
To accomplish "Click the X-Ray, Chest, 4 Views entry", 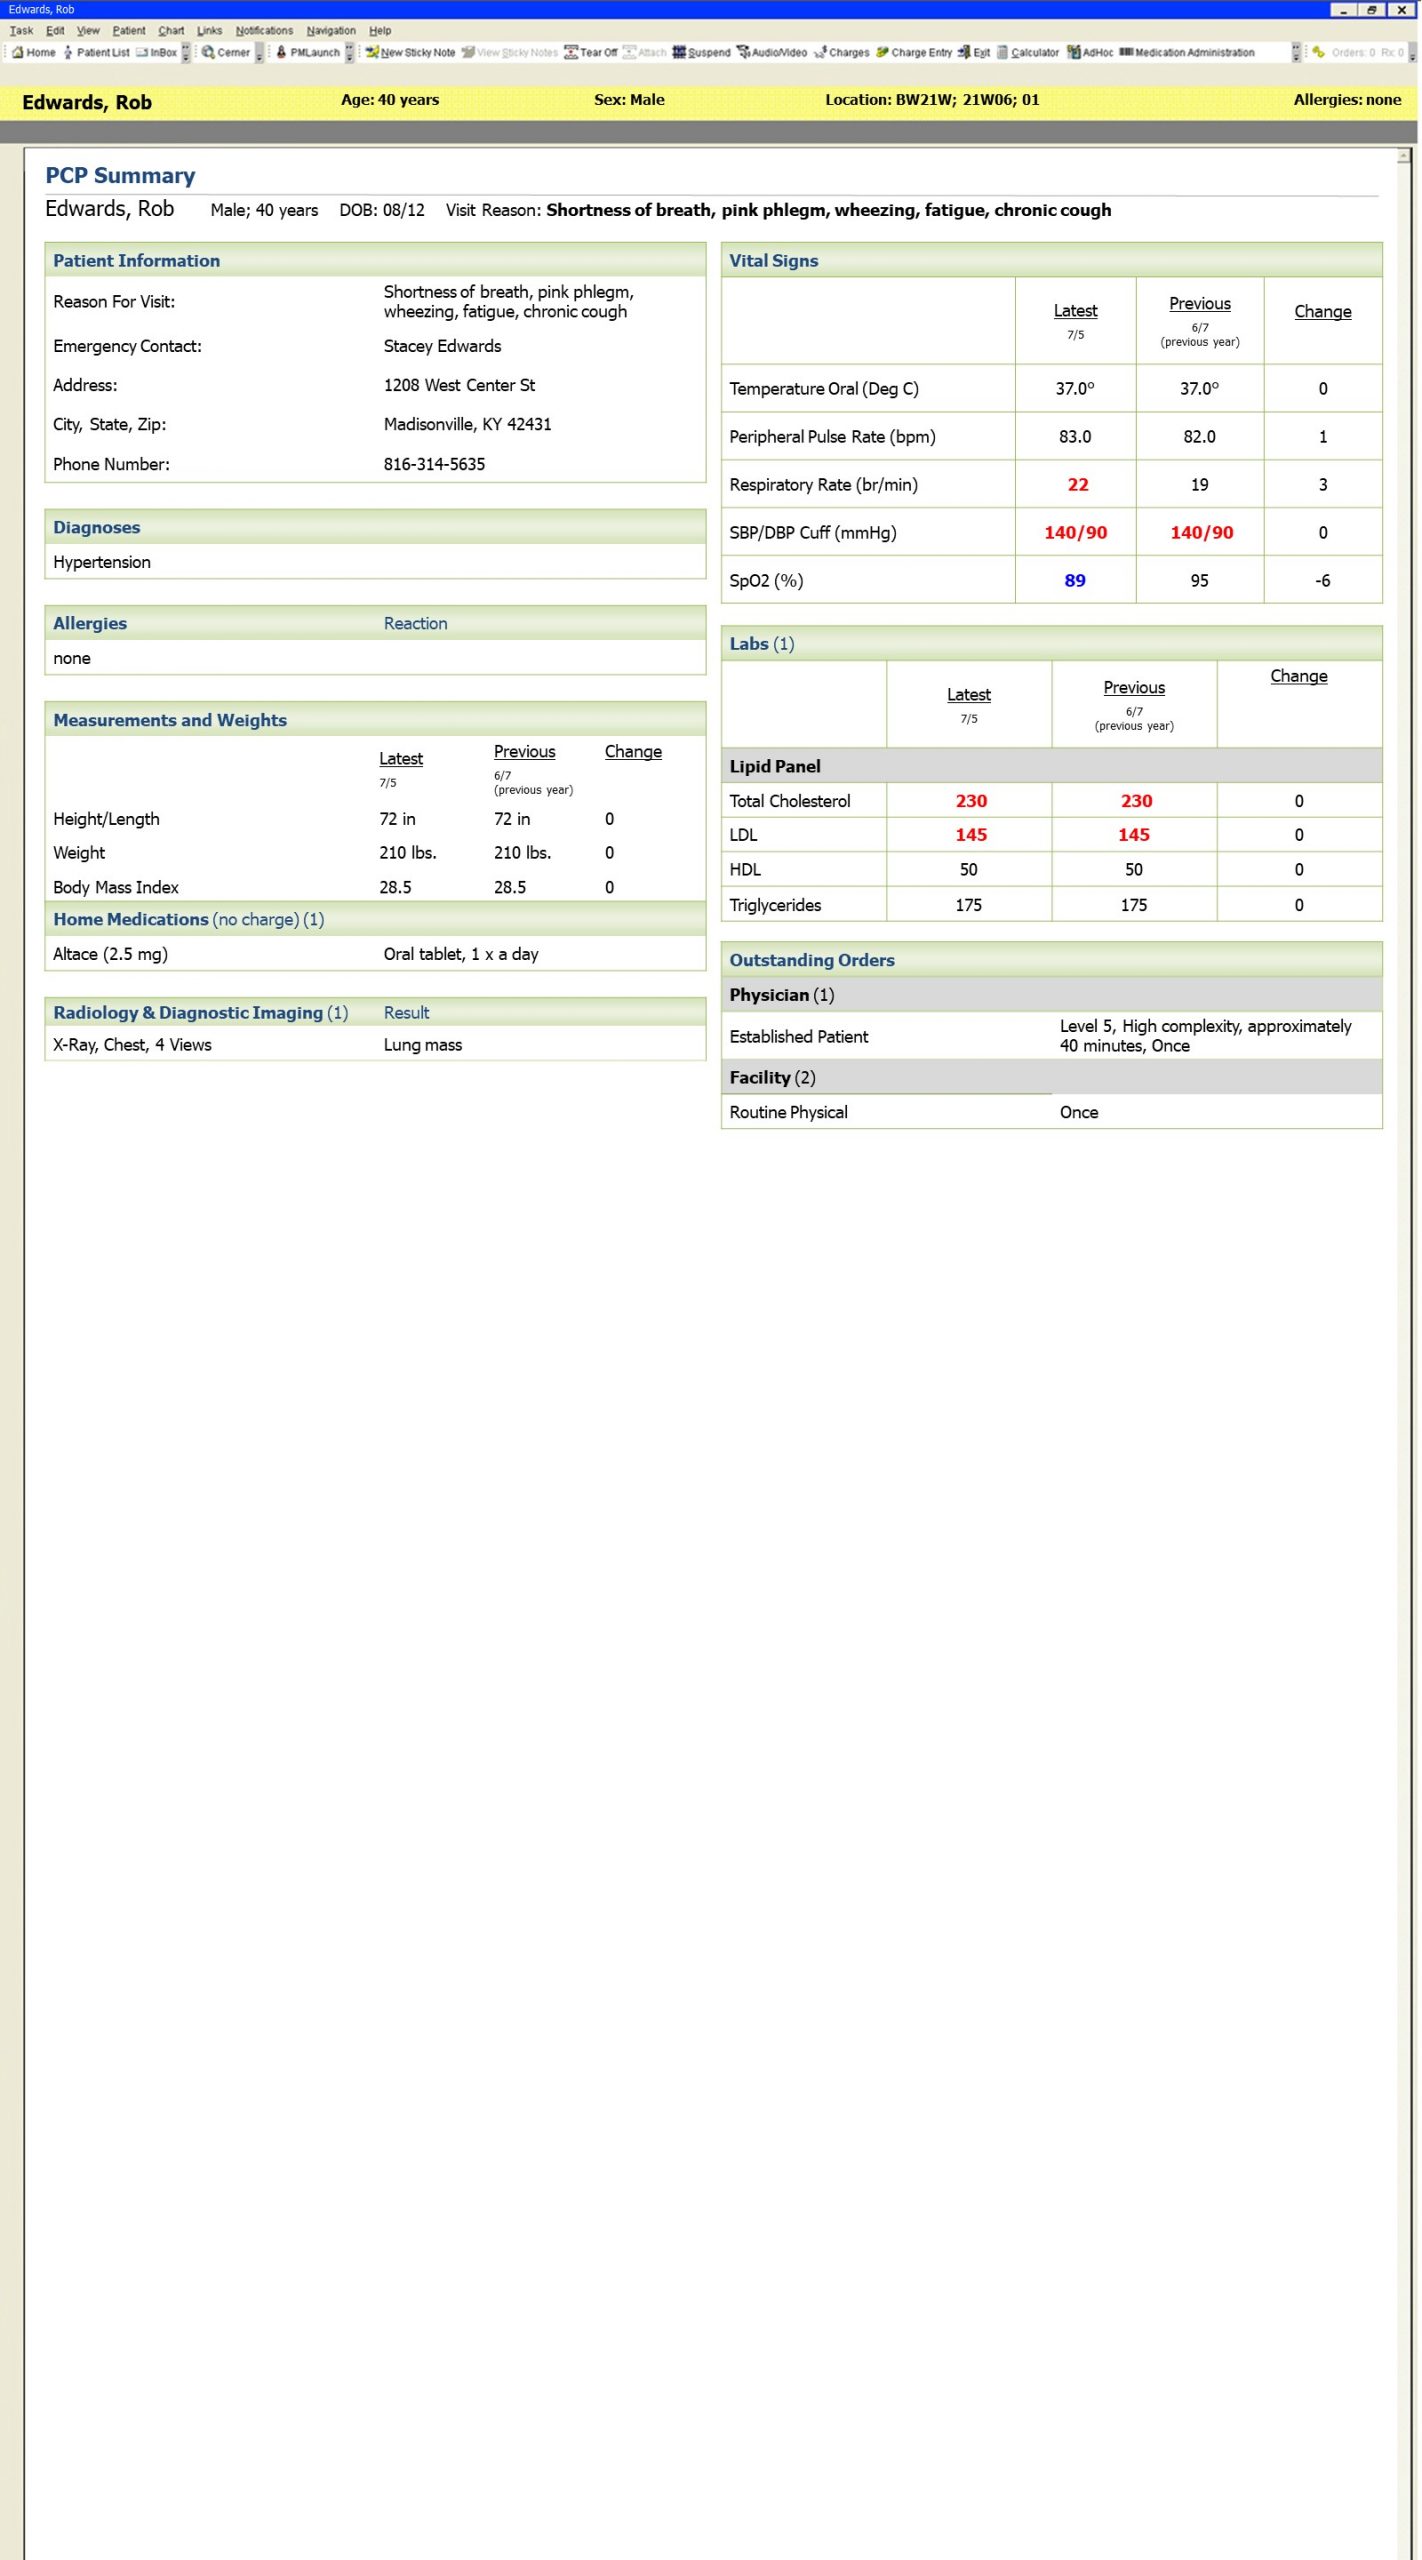I will (132, 1045).
